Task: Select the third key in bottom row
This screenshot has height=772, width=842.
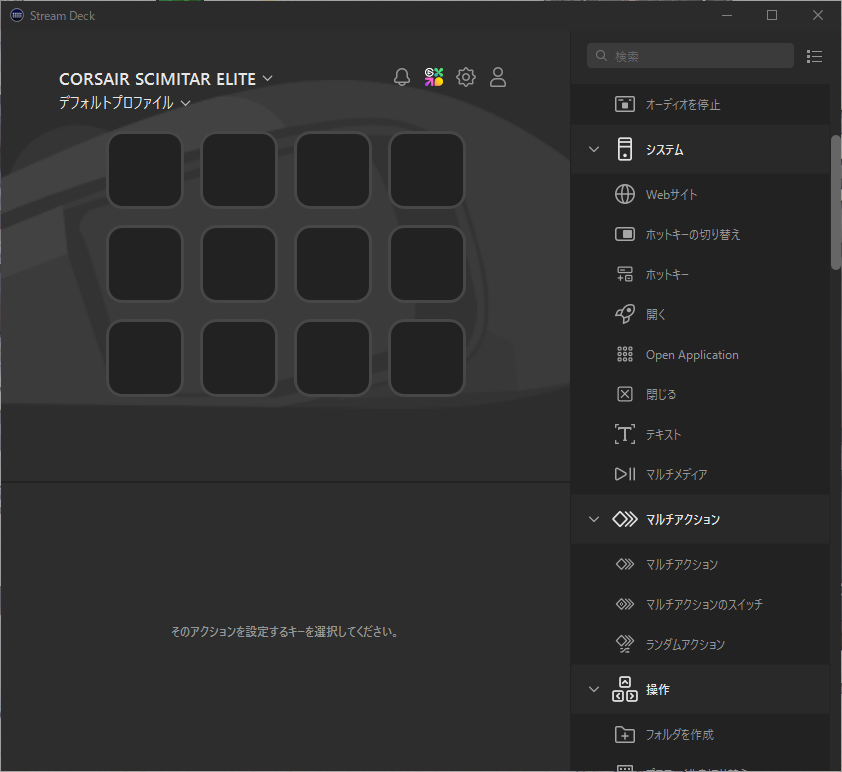Action: 333,358
